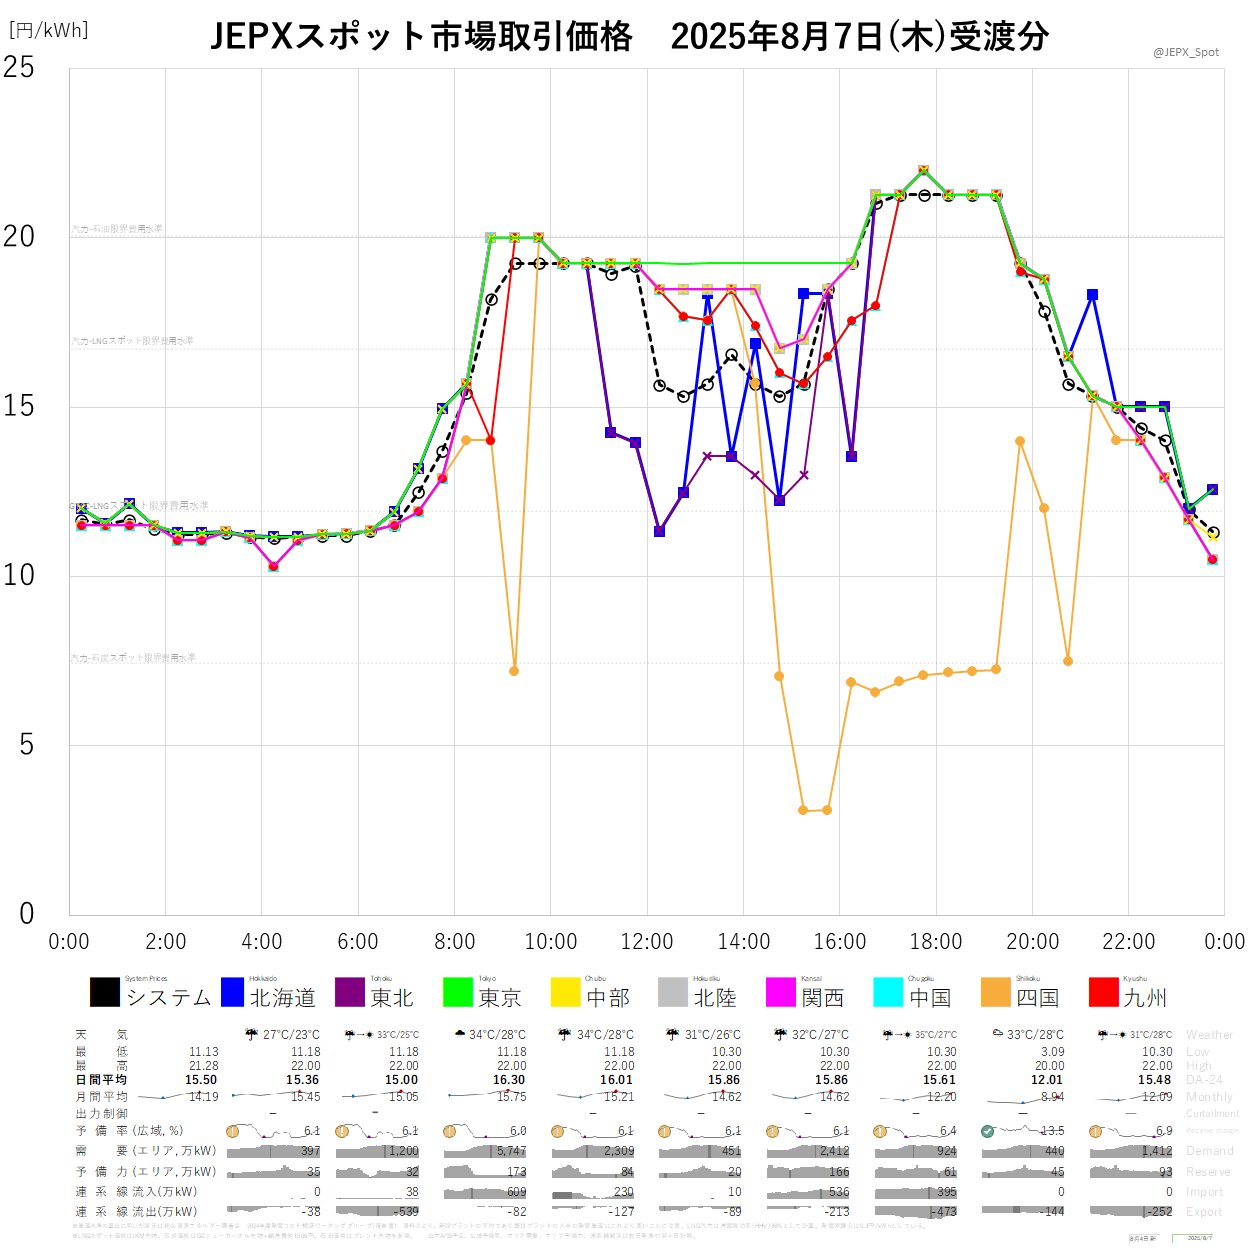1259x1252 pixels.
Task: Click the Kyushu reserve warning icon
Action: (x=1095, y=1131)
